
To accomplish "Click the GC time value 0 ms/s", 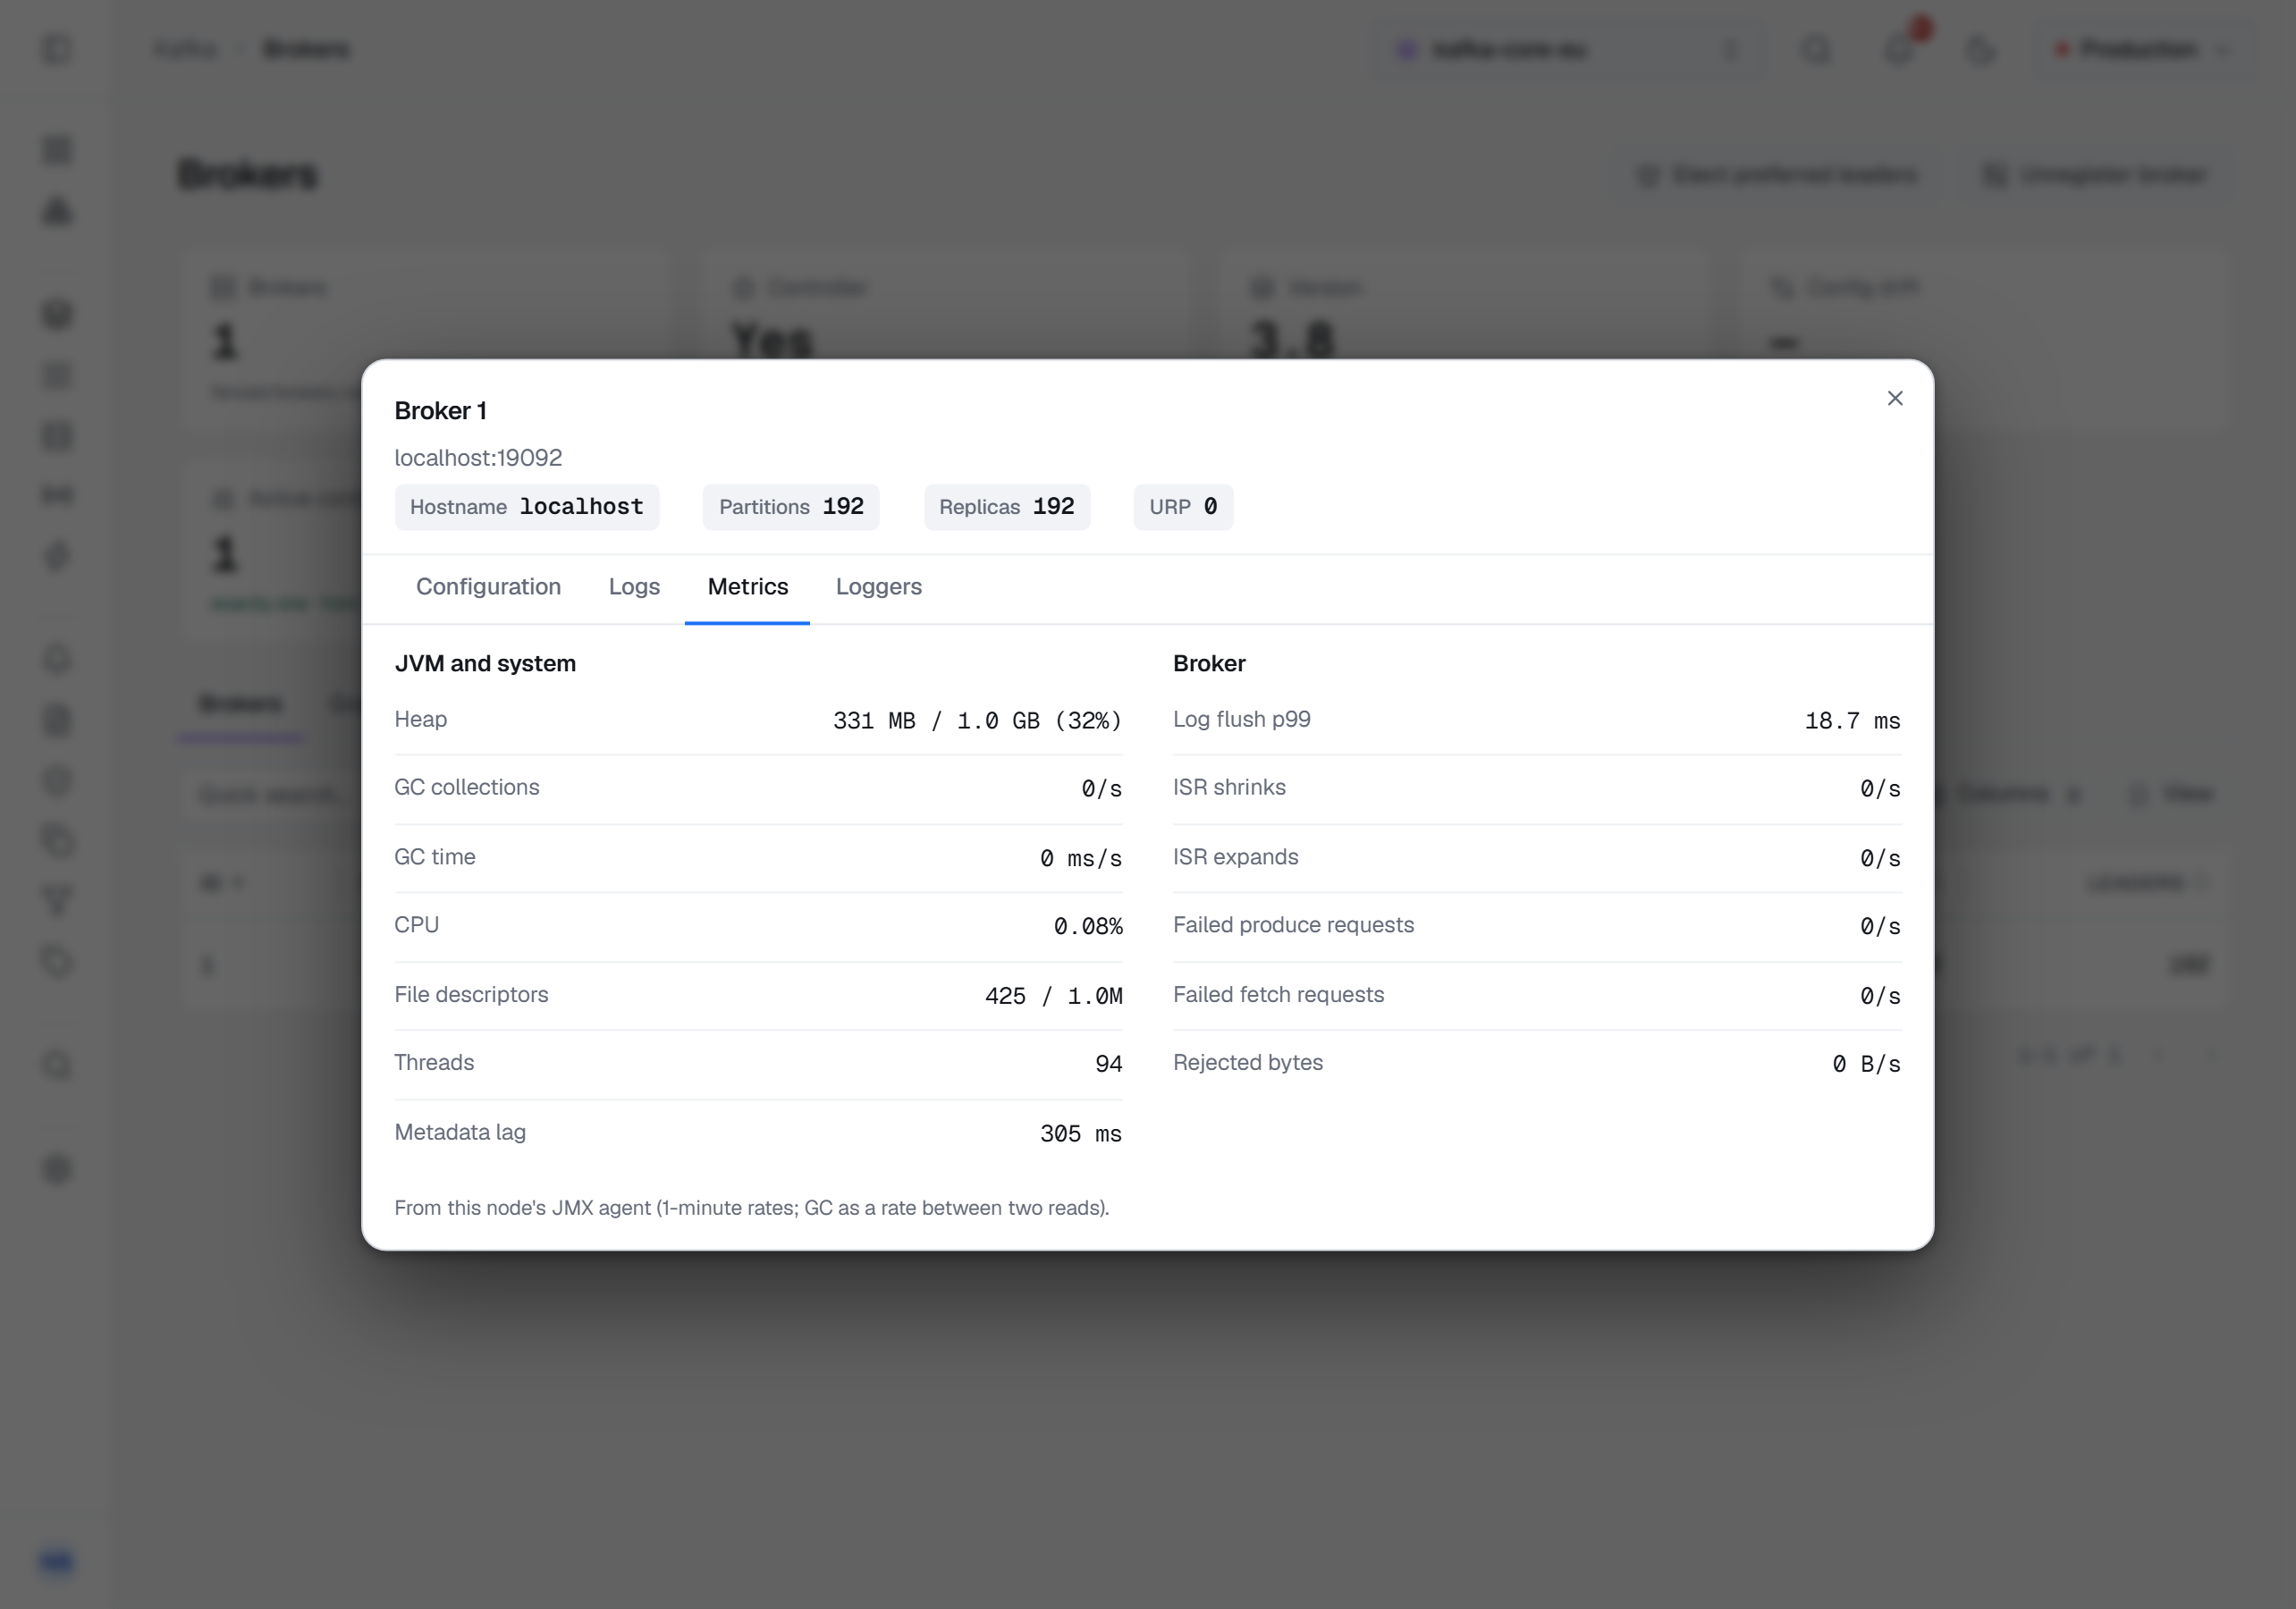I will tap(1080, 859).
